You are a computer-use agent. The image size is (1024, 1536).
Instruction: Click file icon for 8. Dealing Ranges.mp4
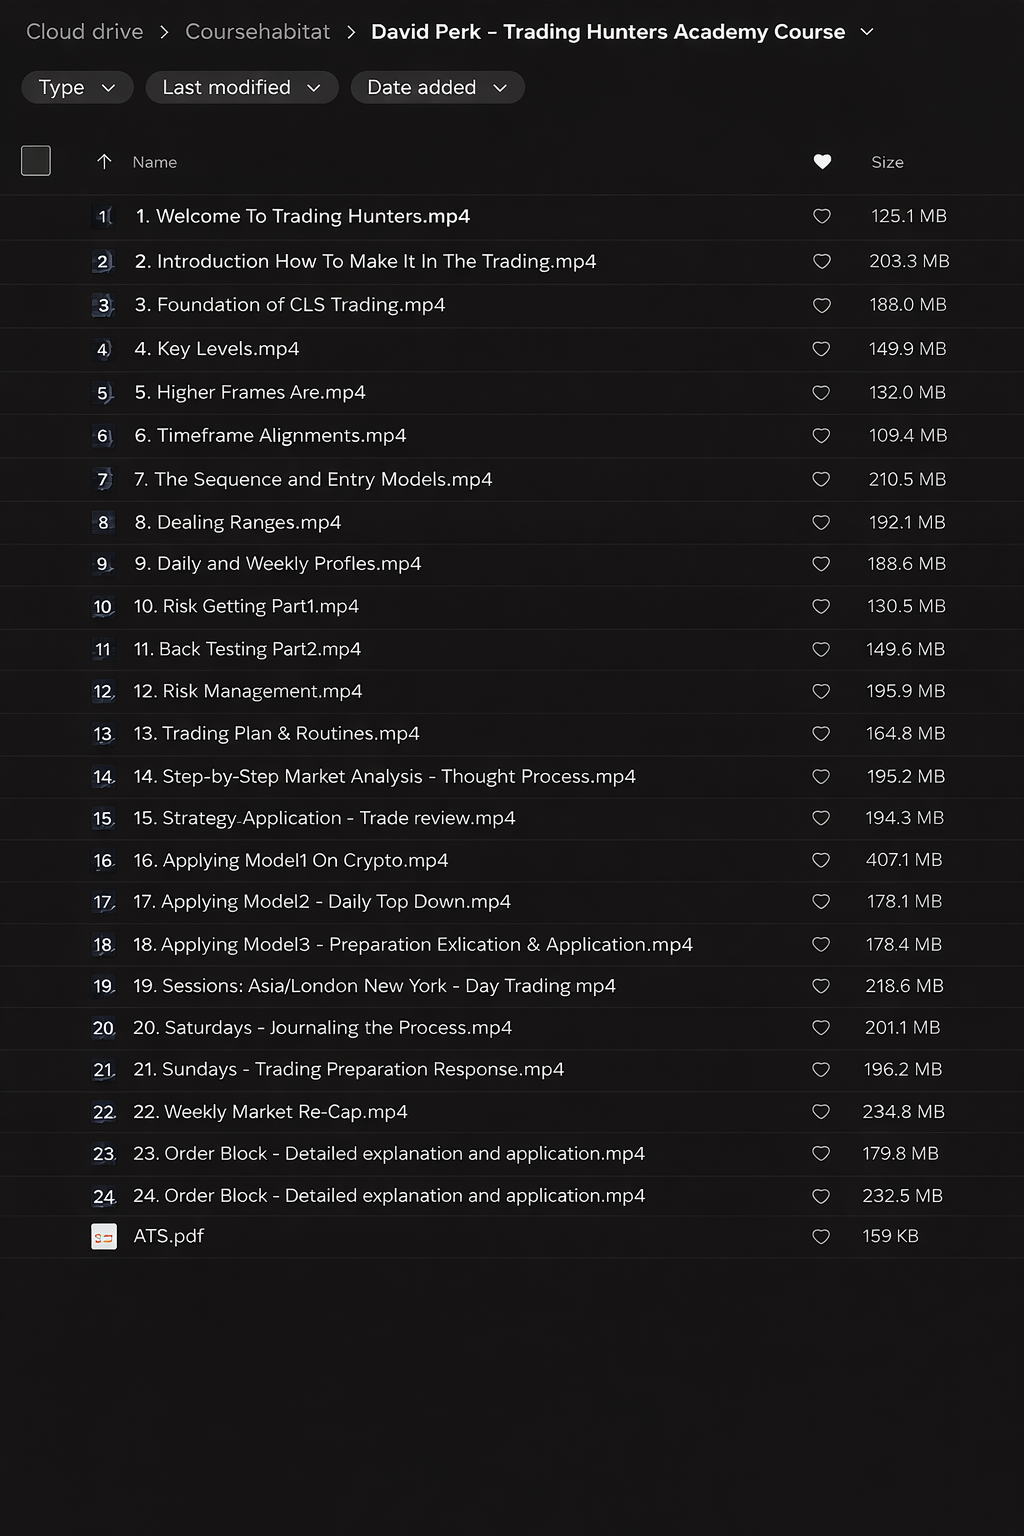[103, 523]
